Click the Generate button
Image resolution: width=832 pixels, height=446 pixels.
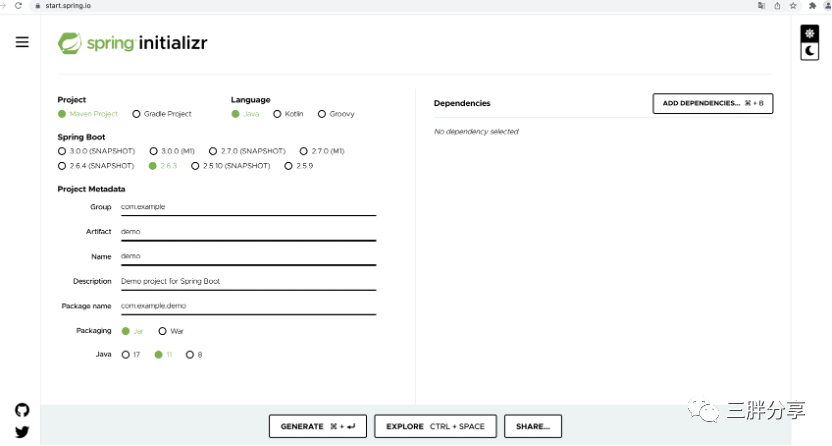point(317,426)
